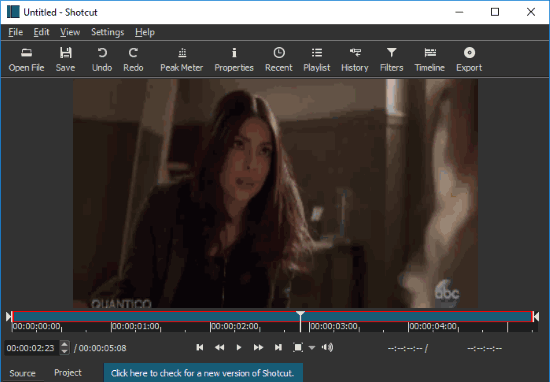The width and height of the screenshot is (550, 382).
Task: Switch to the Project tab
Action: point(68,373)
